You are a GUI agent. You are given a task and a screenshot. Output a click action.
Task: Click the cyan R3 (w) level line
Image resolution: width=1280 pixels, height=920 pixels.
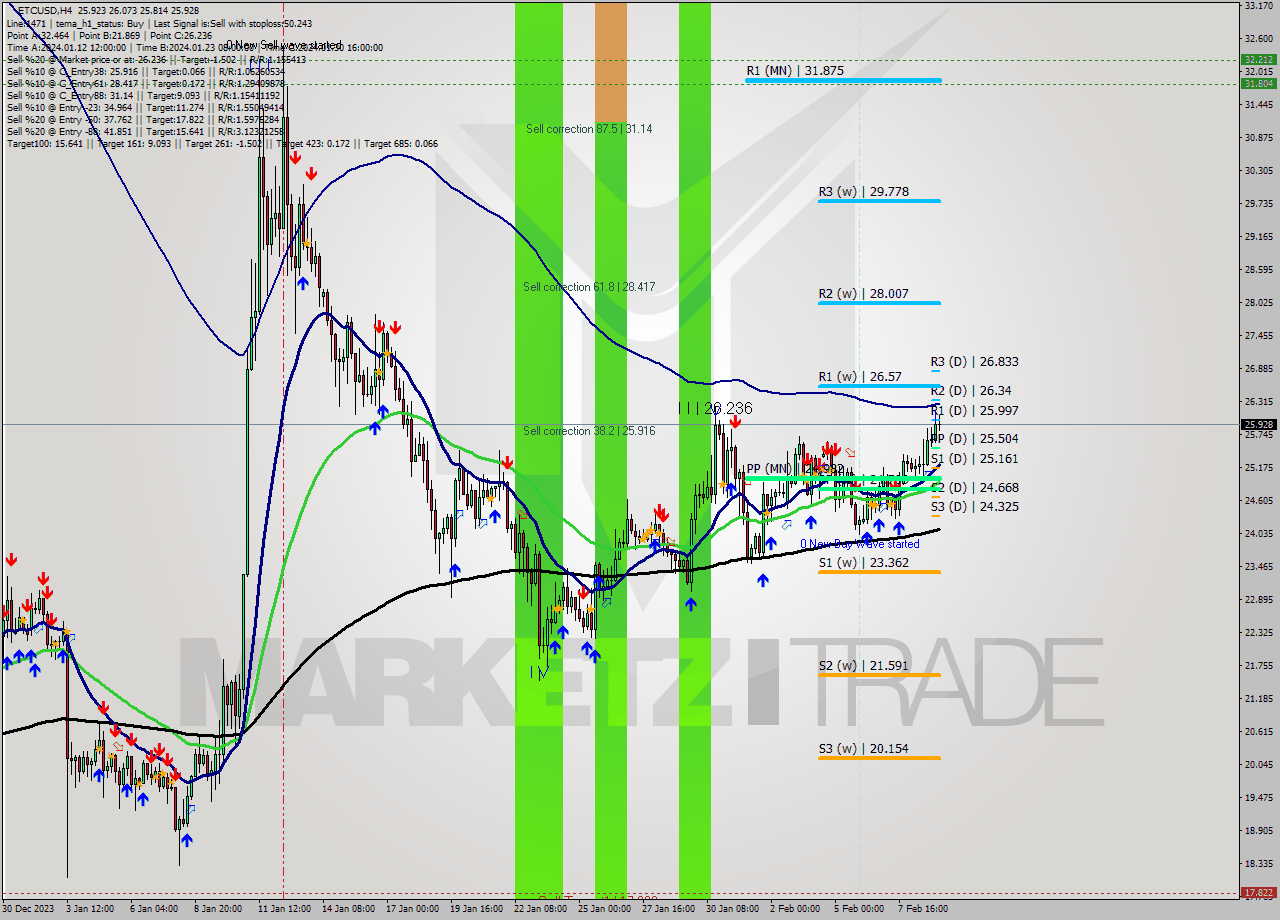(879, 201)
